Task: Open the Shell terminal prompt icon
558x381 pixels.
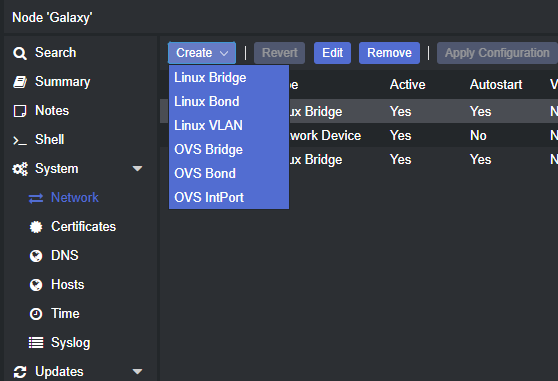Action: pyautogui.click(x=20, y=141)
